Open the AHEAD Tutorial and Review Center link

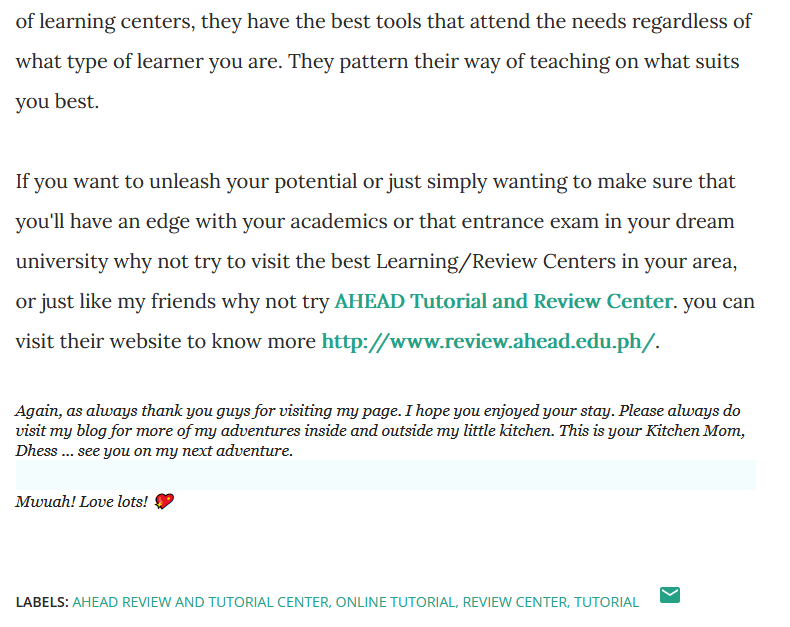tap(504, 301)
